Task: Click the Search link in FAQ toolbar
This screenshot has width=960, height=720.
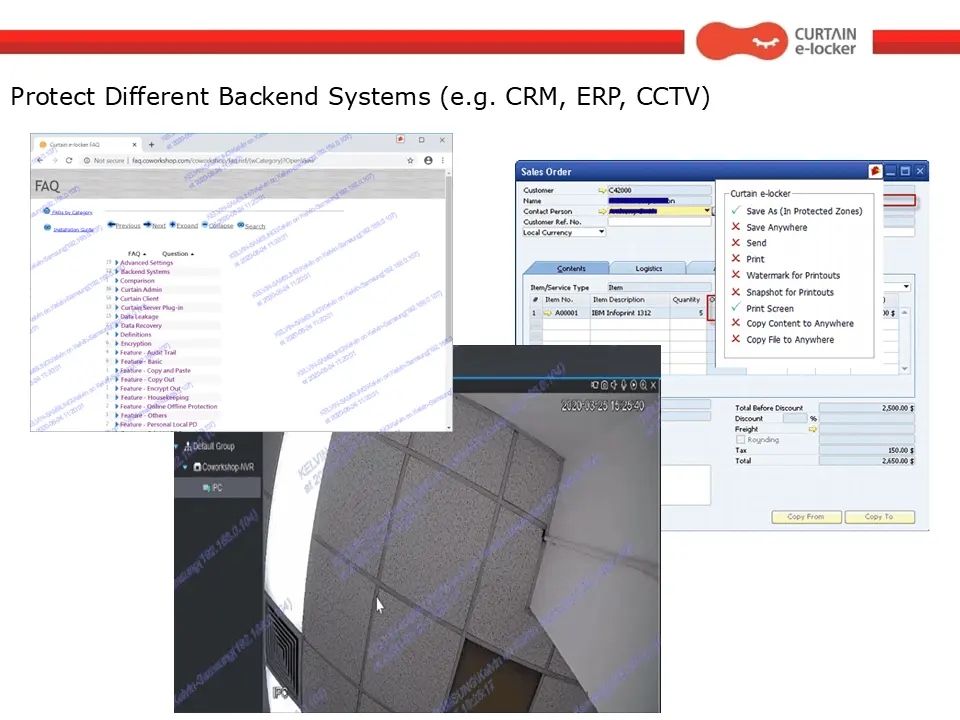Action: (x=255, y=226)
